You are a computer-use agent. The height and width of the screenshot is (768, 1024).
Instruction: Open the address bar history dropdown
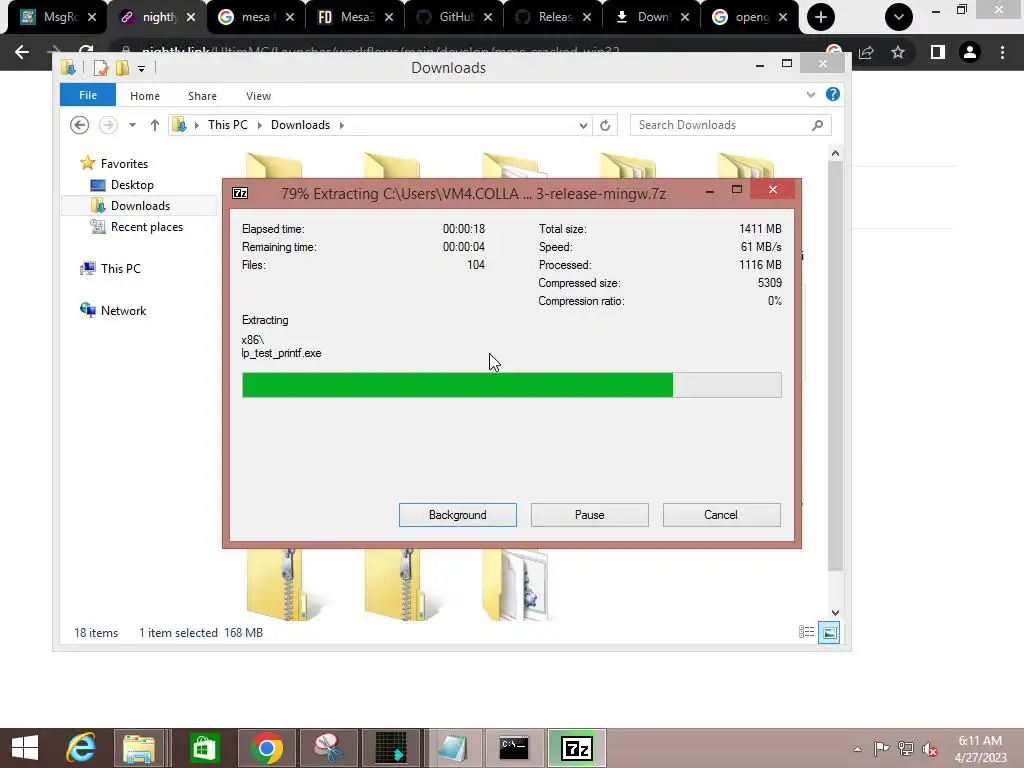tap(583, 125)
